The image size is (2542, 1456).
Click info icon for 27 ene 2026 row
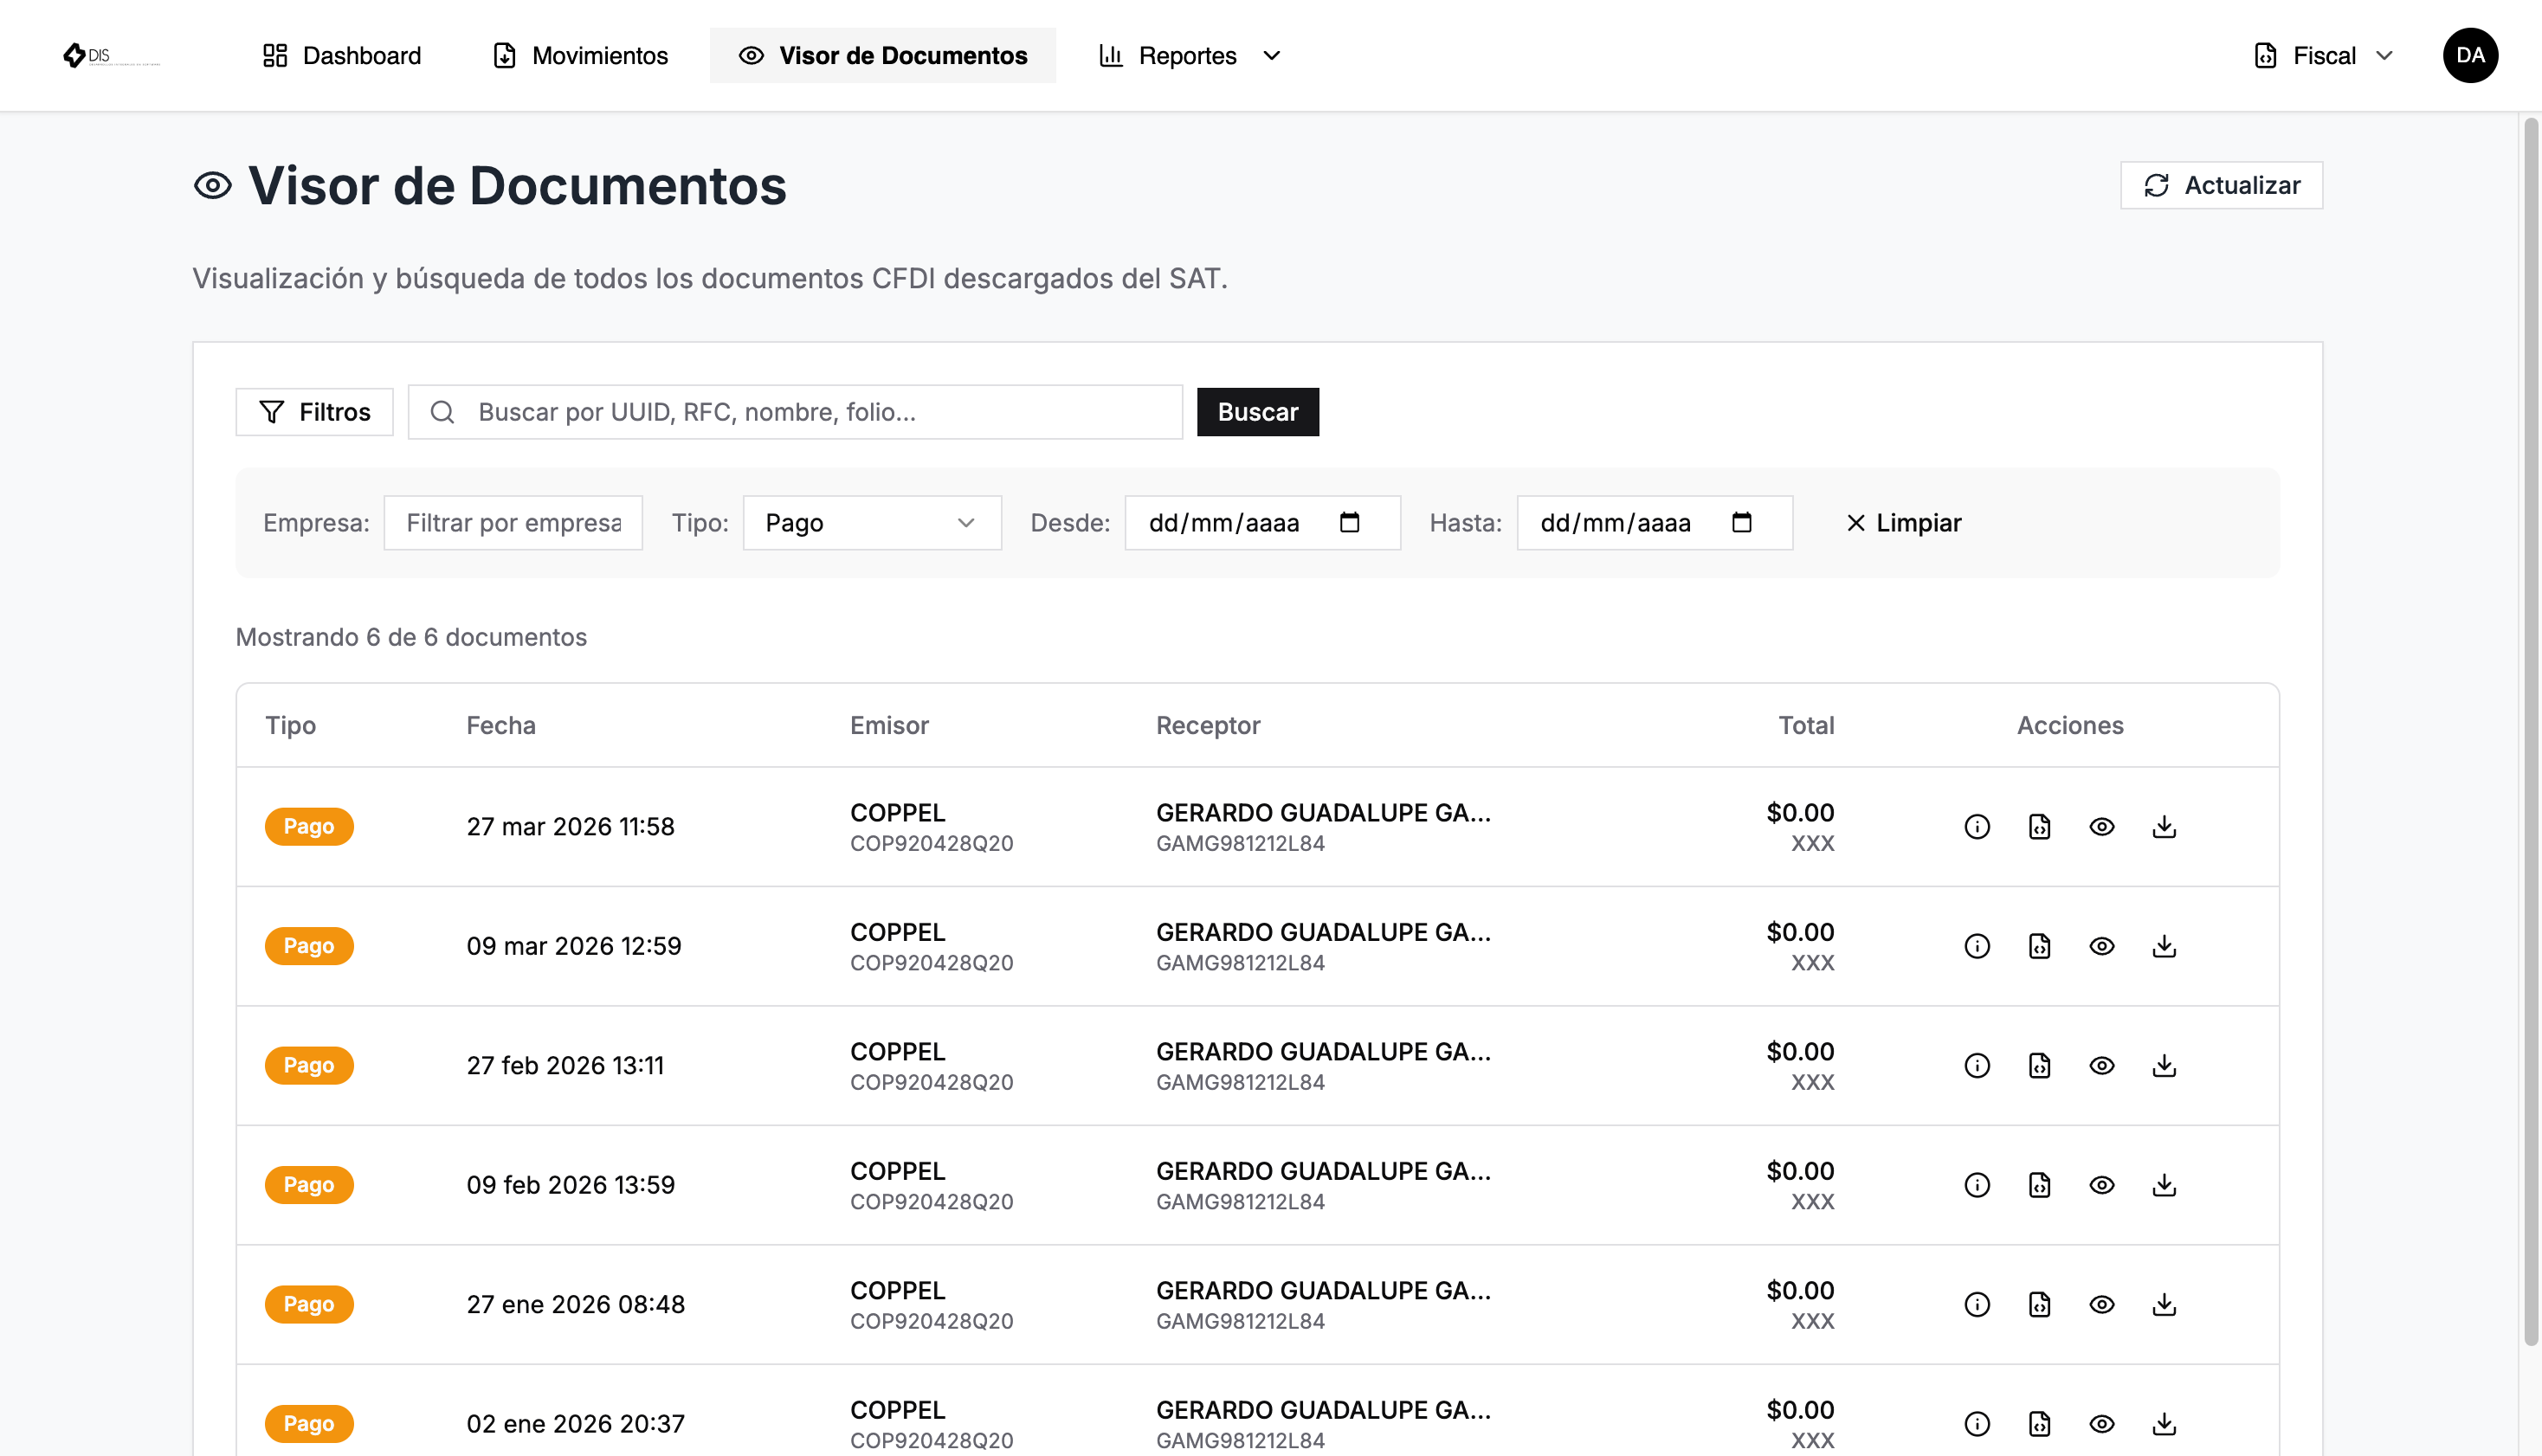(1976, 1304)
